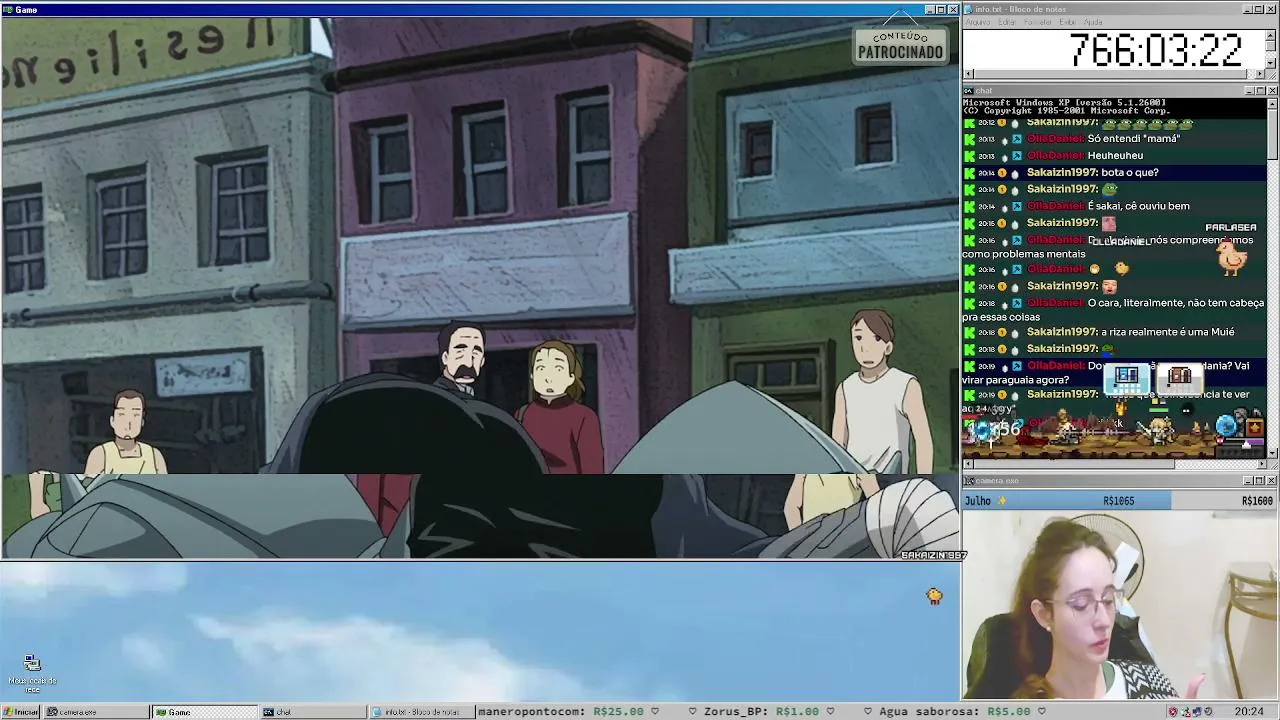Open the Ajuda menu in Bloco de notas
1280x720 pixels.
tap(1093, 22)
